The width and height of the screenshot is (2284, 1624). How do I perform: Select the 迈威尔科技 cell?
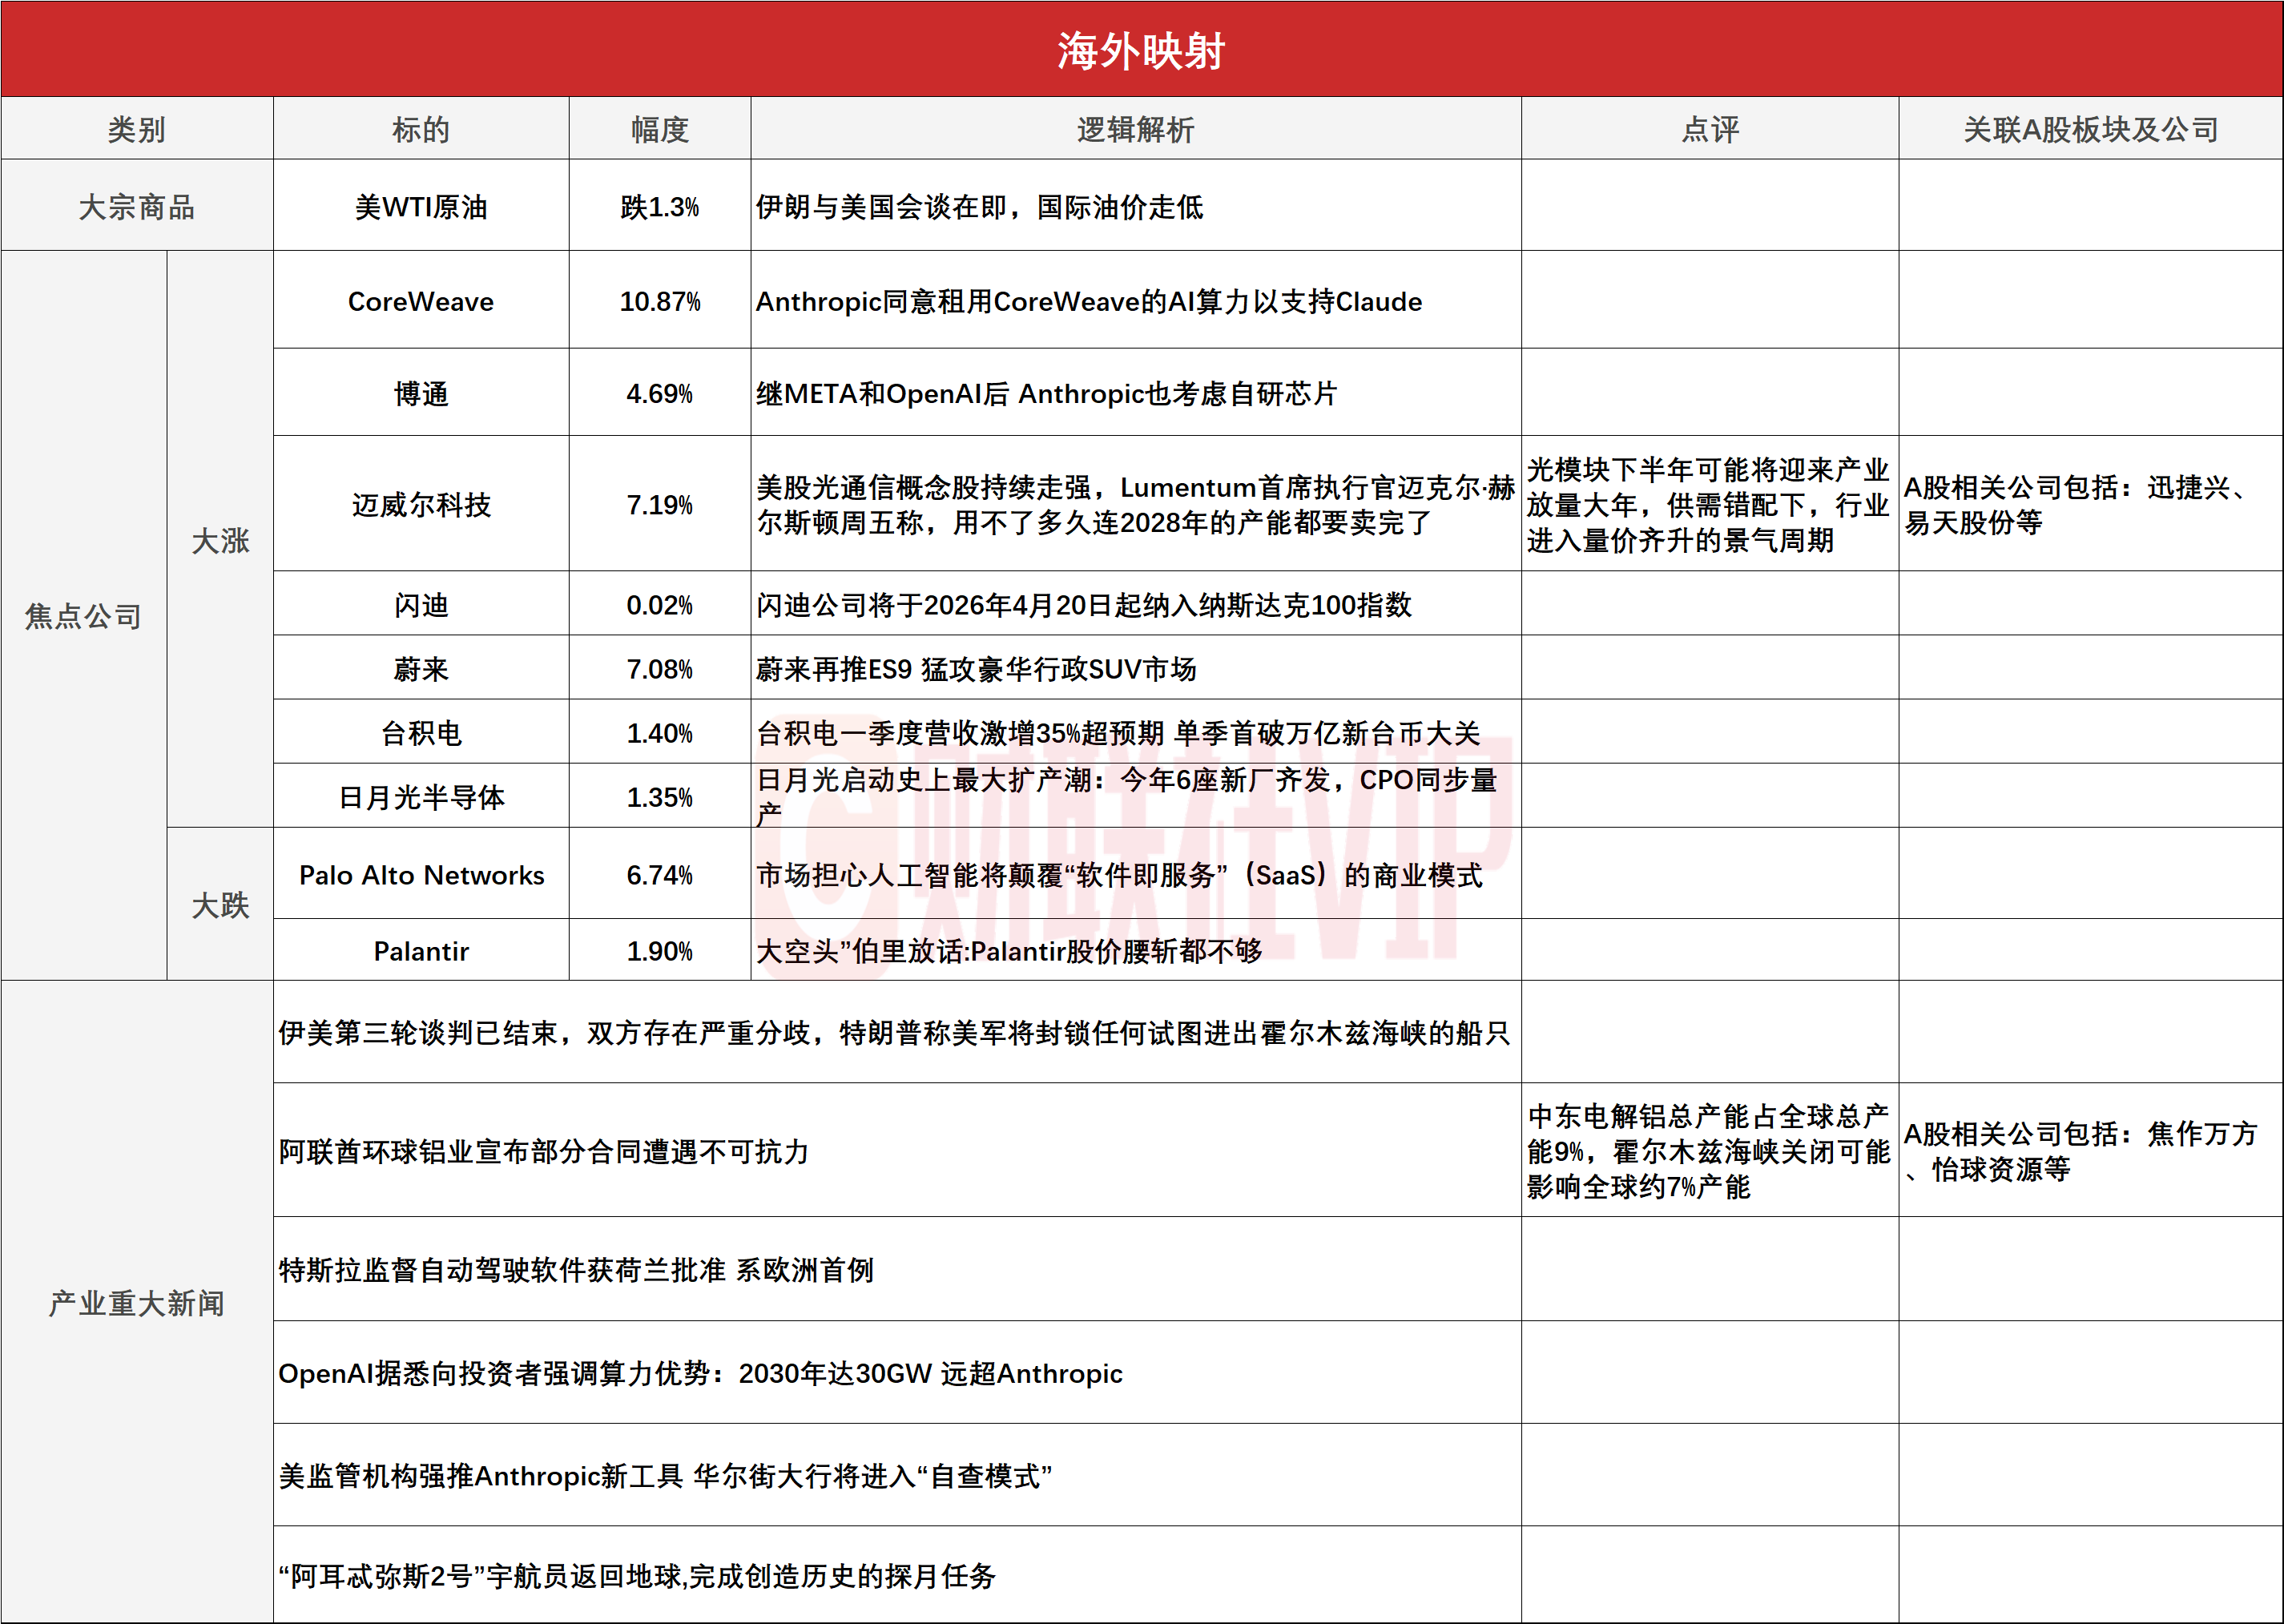(x=421, y=505)
